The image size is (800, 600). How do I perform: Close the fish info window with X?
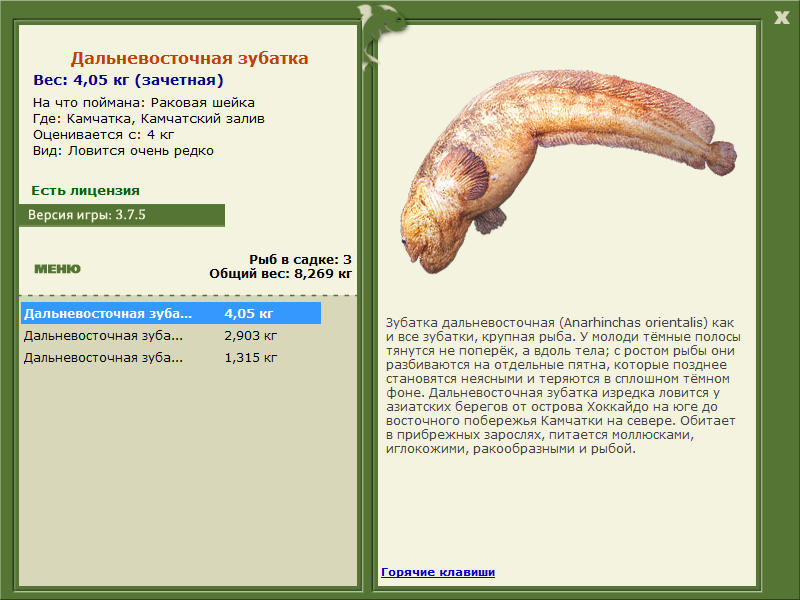coord(781,17)
